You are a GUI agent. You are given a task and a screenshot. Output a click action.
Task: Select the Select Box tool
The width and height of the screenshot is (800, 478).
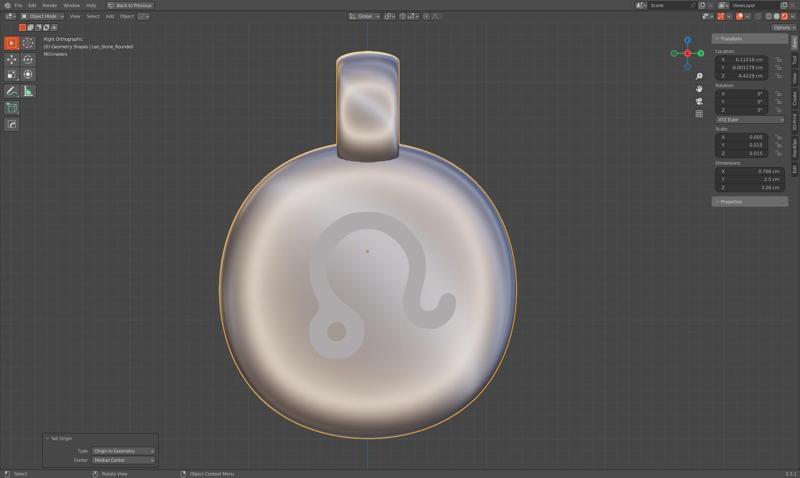11,43
